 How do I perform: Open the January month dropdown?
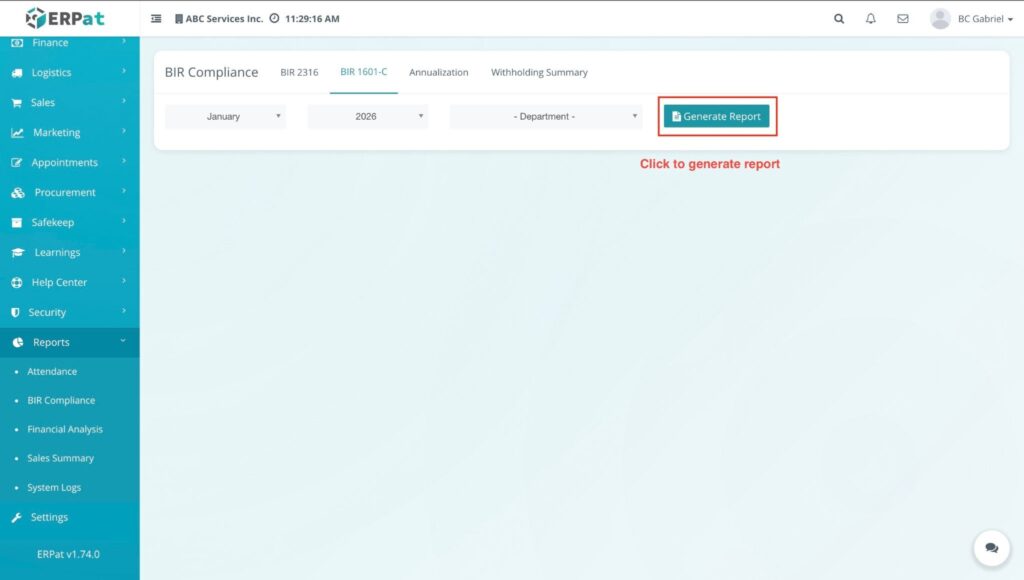tap(225, 116)
